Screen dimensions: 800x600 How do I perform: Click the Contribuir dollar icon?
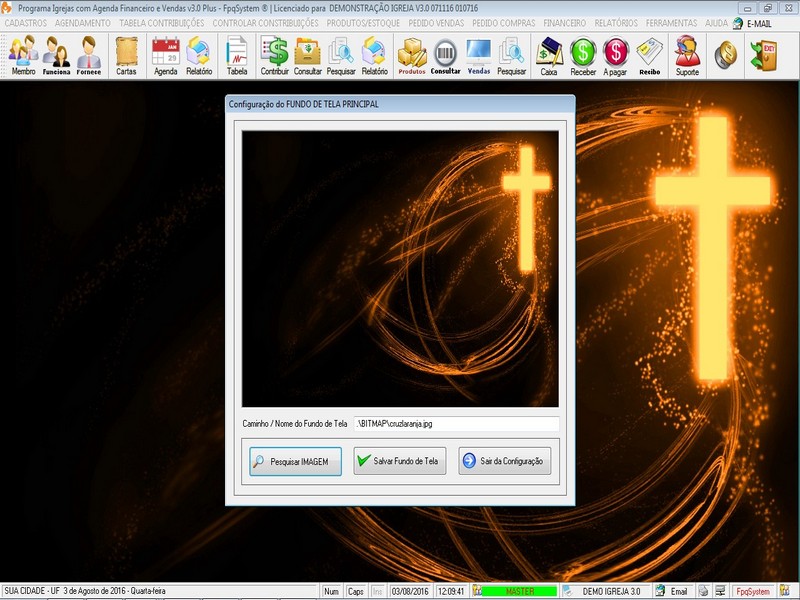pyautogui.click(x=274, y=55)
